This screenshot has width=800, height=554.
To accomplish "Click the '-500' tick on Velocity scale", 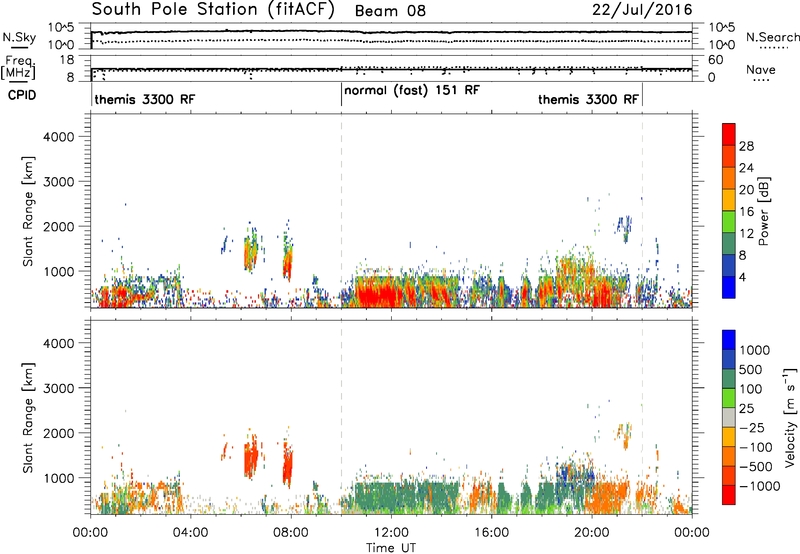I will coord(756,467).
